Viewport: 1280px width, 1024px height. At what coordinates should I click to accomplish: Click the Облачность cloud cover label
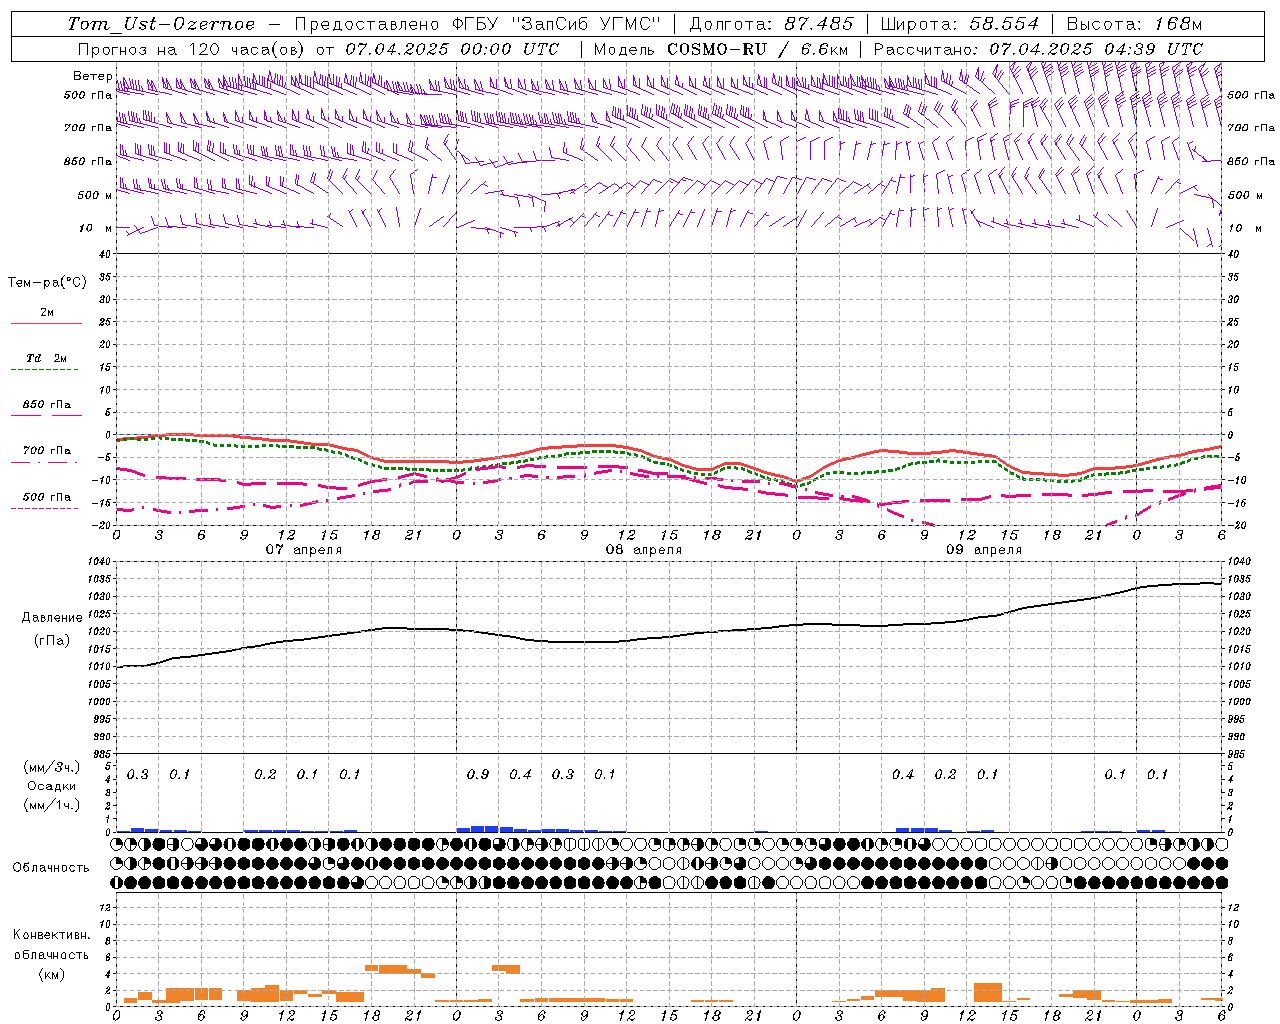51,868
